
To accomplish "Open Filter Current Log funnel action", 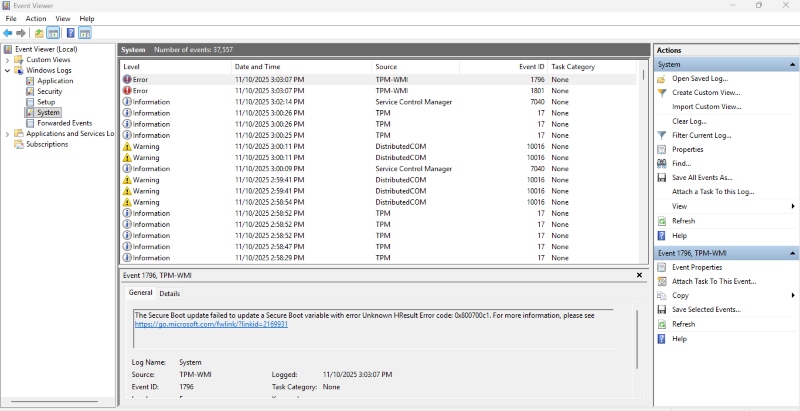I will tap(701, 135).
